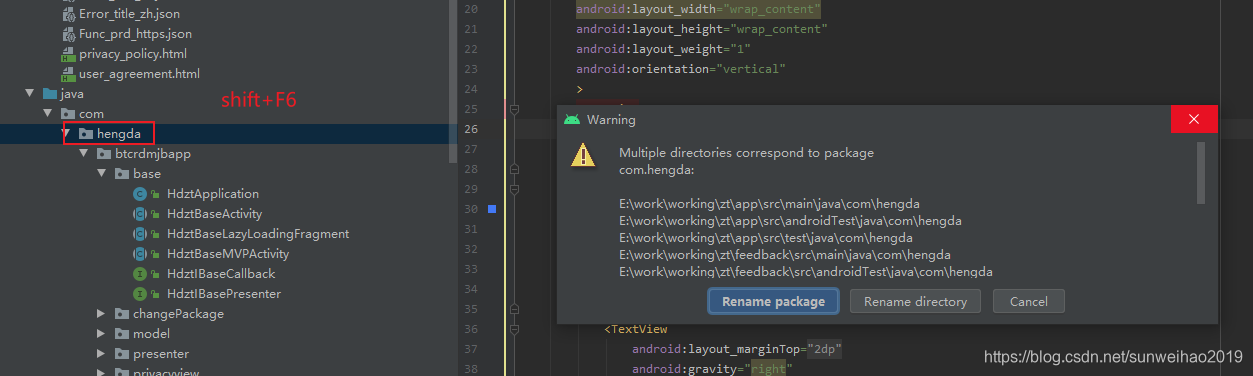The height and width of the screenshot is (376, 1253).
Task: Click blue gutter marker on line 30
Action: tap(492, 209)
